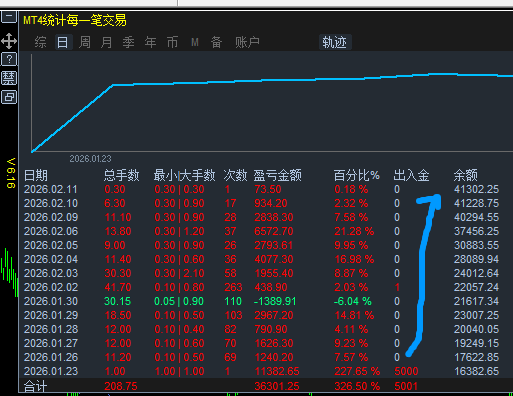Click the balance 16382.65
The image size is (513, 396).
tap(476, 371)
